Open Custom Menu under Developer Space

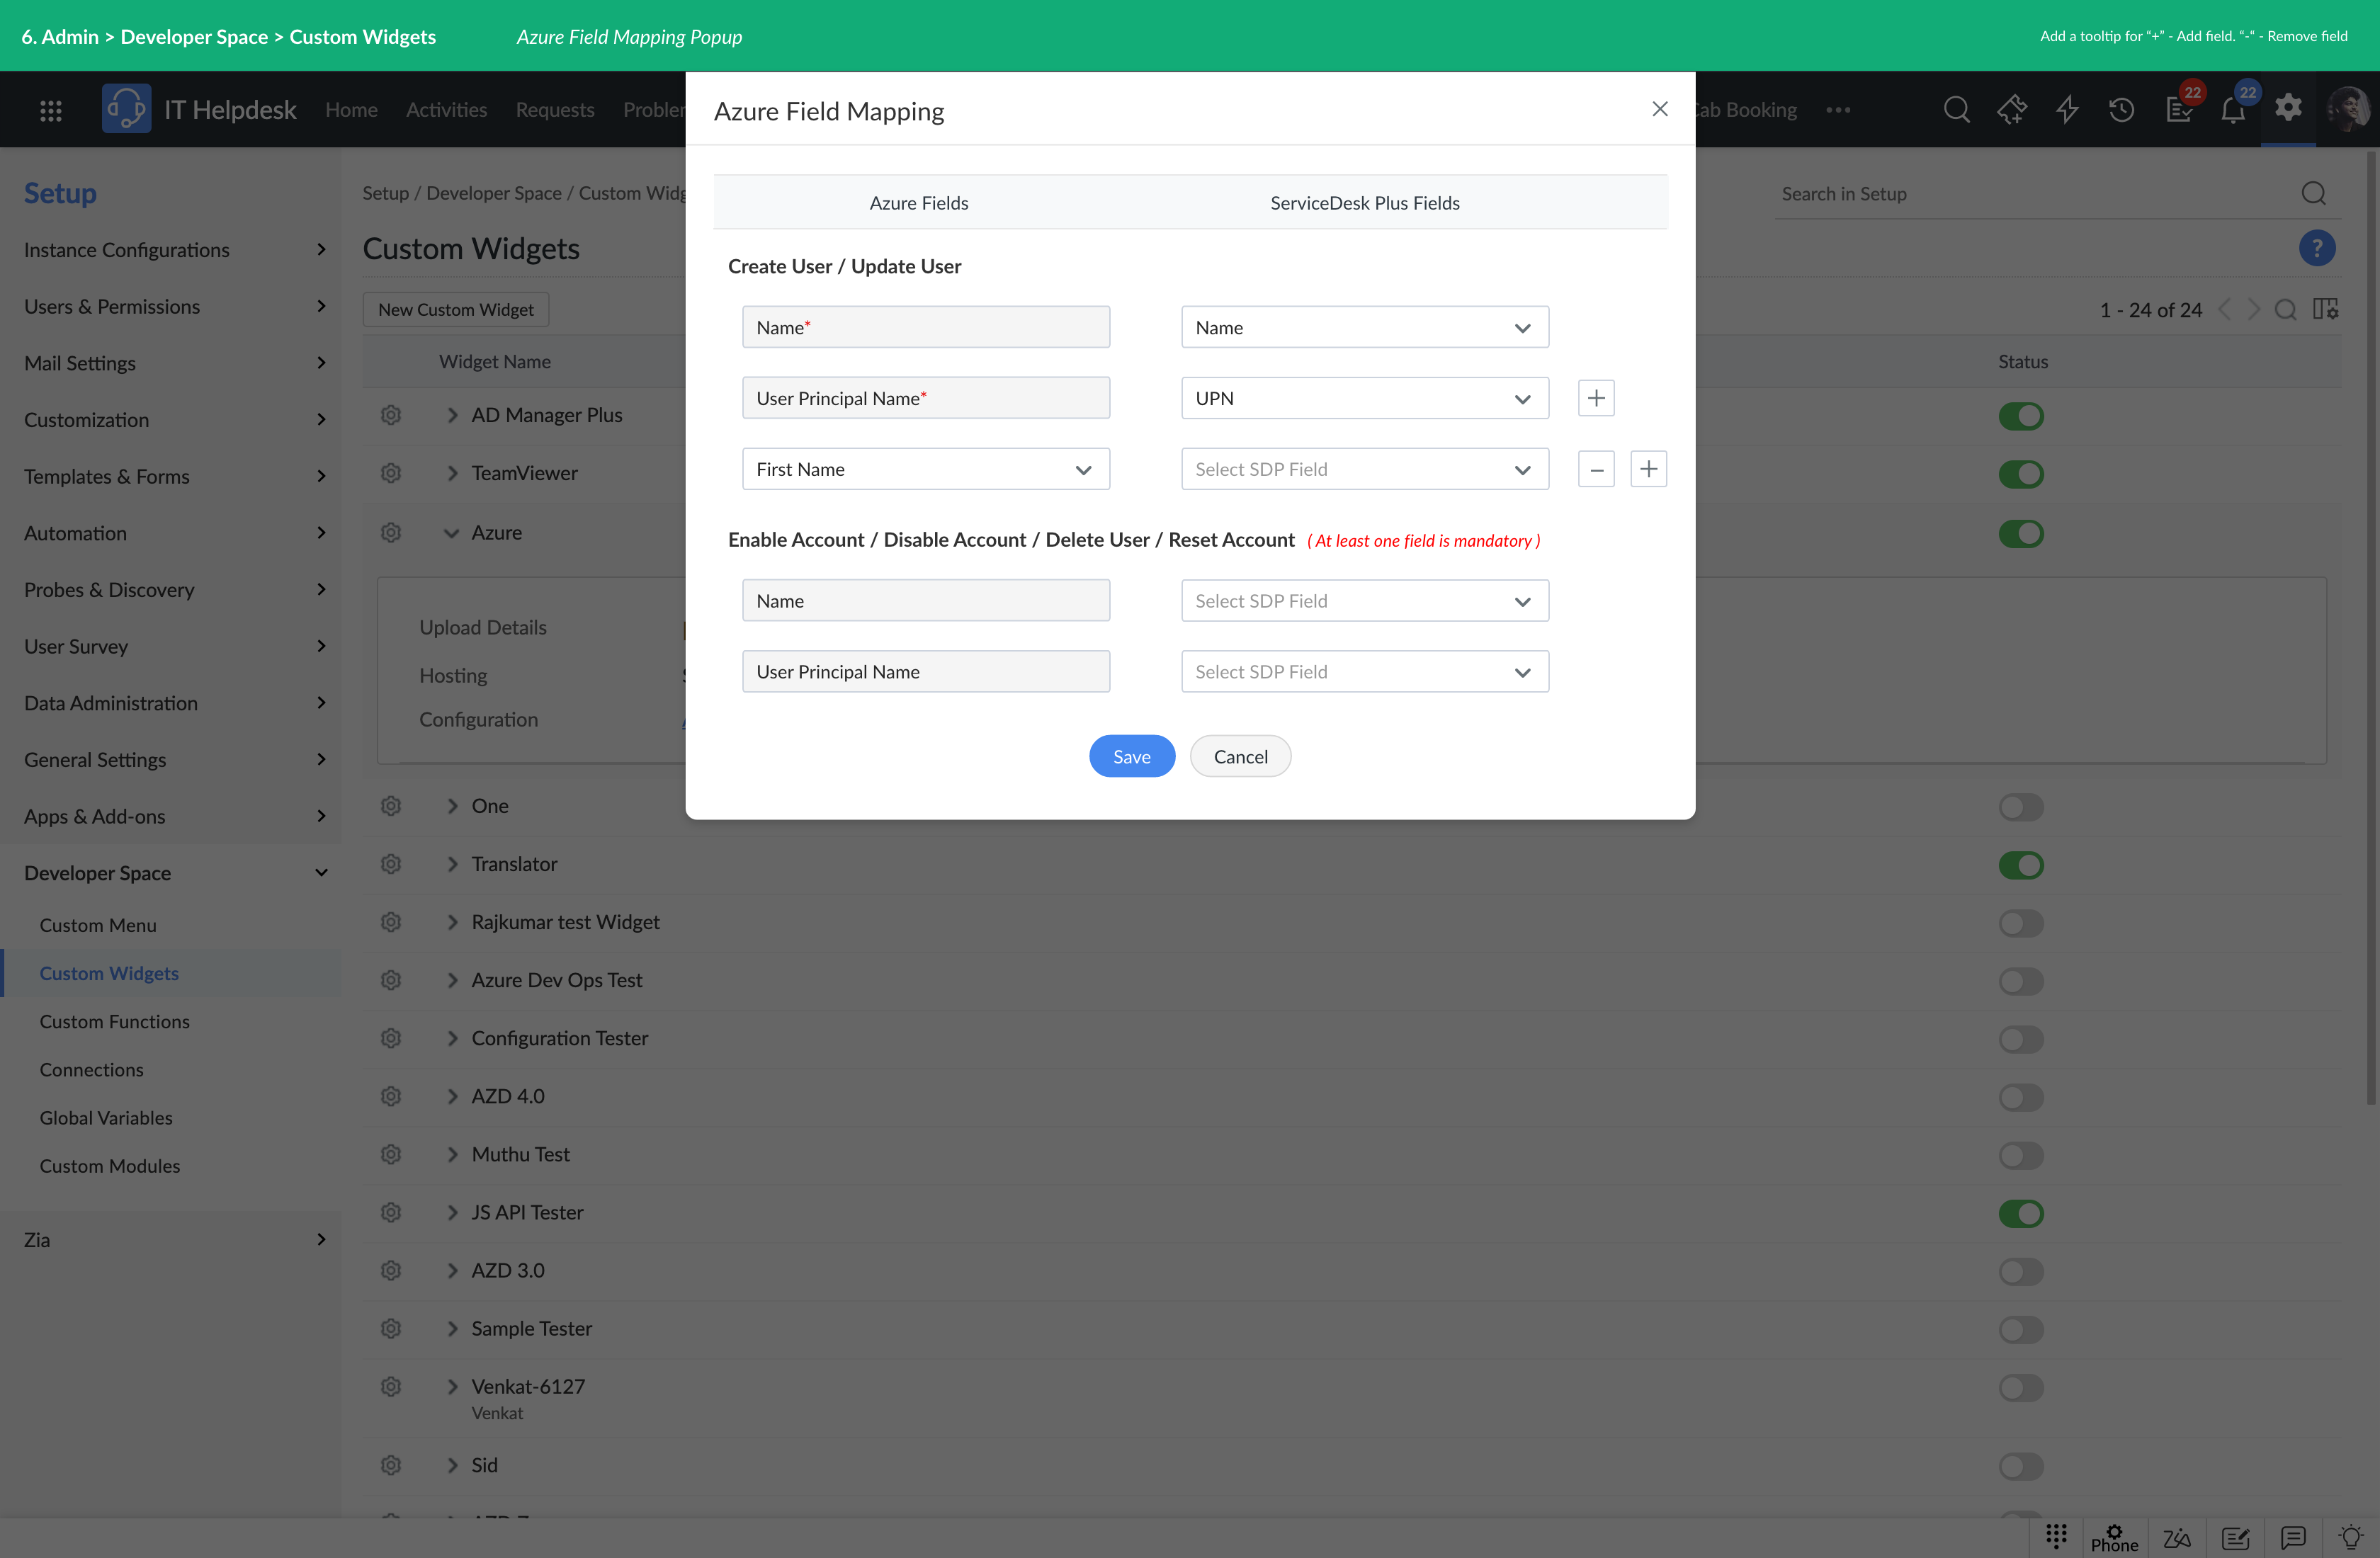tap(98, 926)
